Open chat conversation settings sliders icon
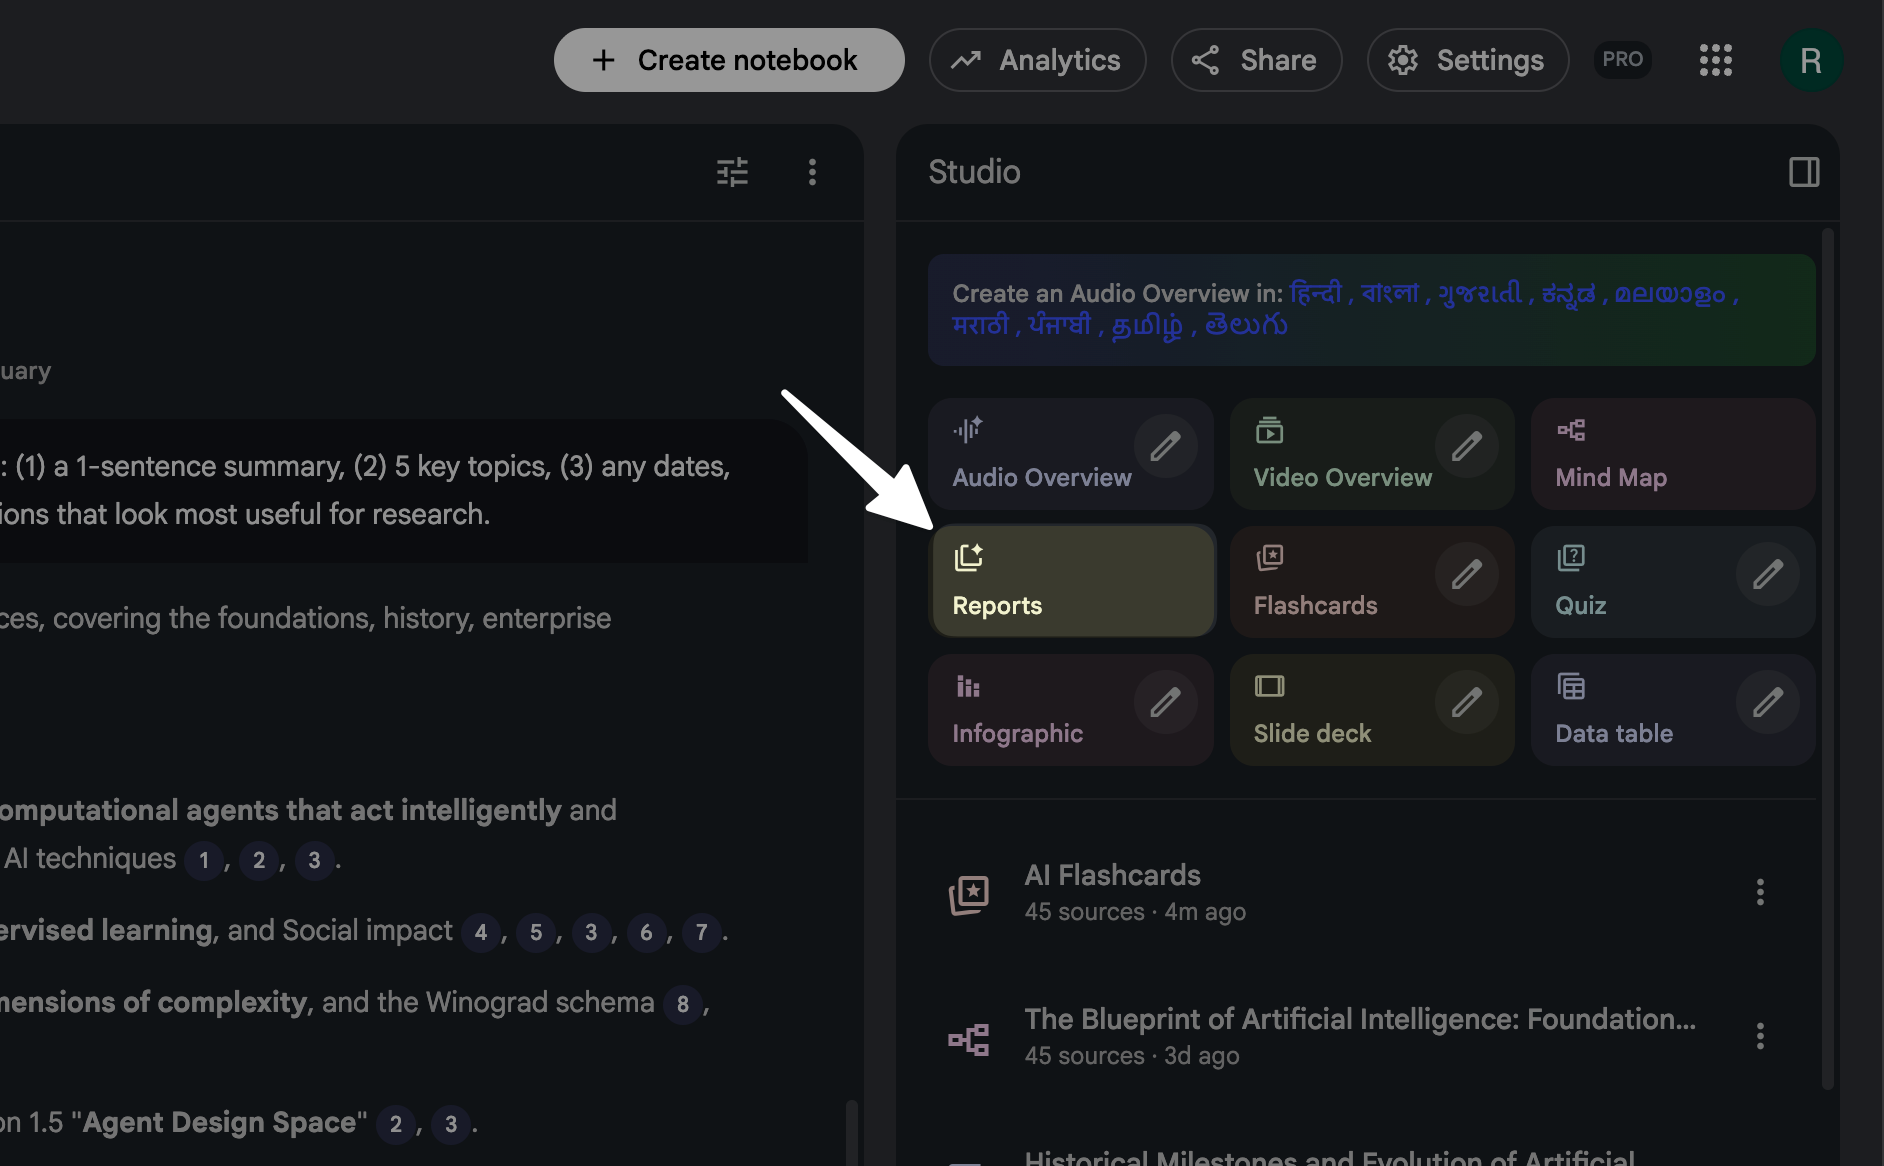The image size is (1884, 1166). coord(733,172)
